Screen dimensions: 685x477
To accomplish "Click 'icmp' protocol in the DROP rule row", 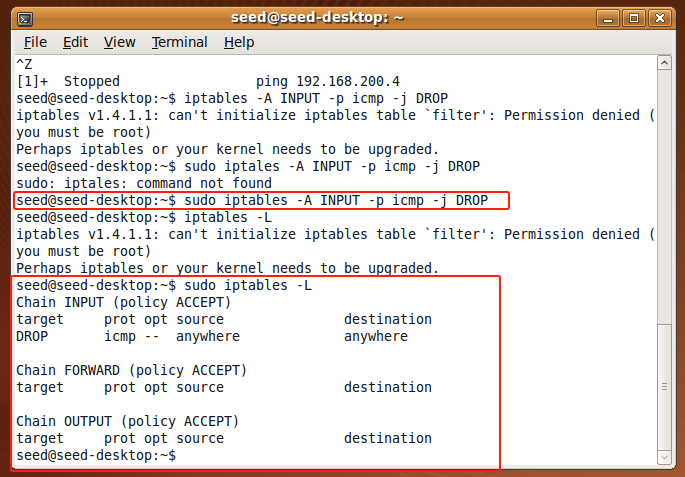I will (x=120, y=337).
